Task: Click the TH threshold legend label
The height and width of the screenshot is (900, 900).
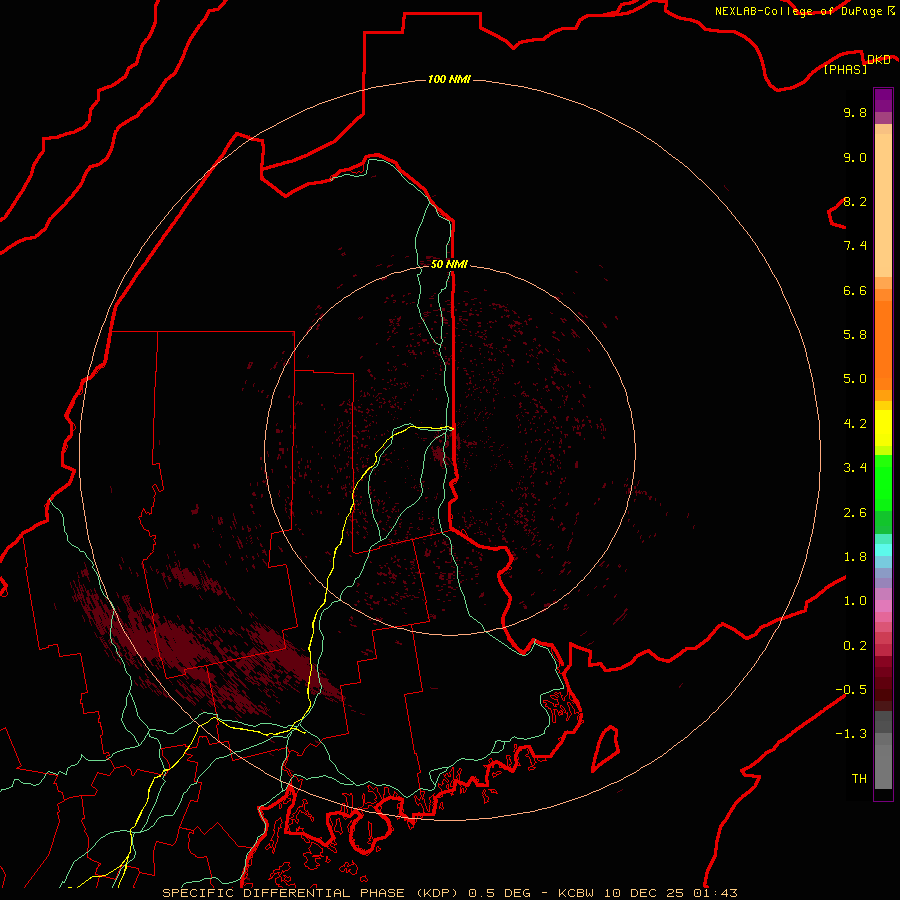Action: point(859,779)
